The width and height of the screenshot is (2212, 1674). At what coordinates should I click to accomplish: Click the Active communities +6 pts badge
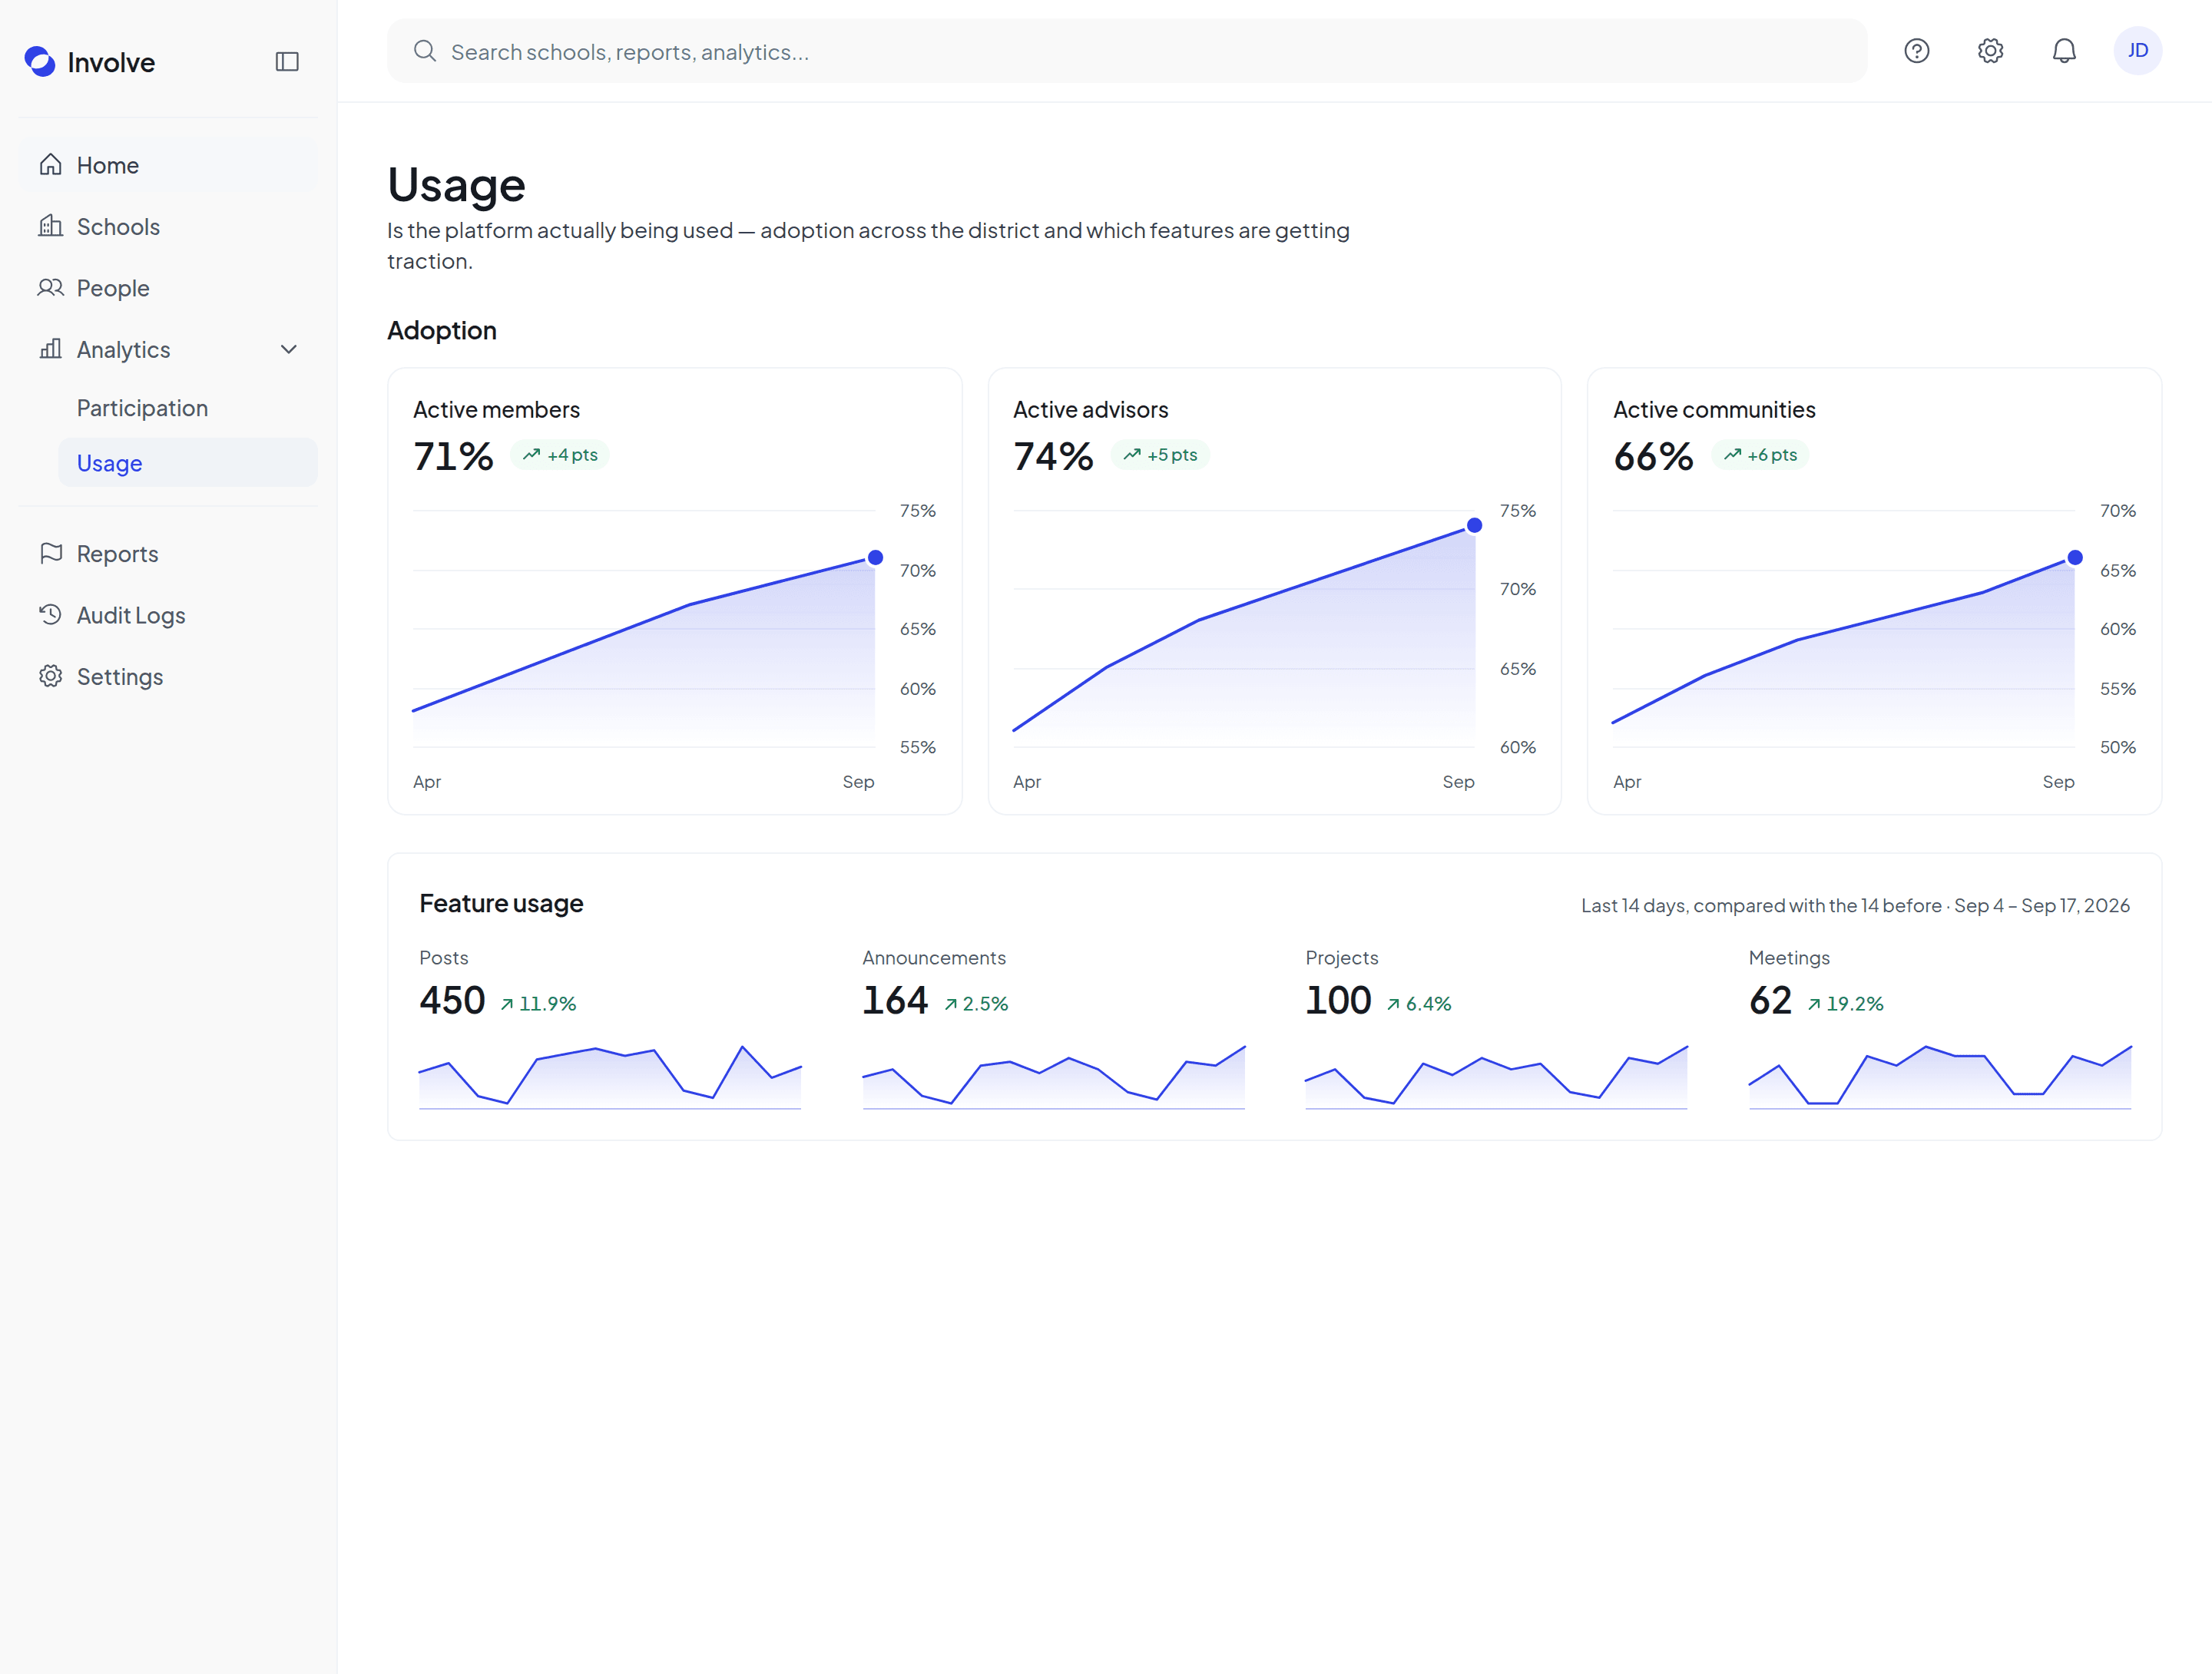[1760, 455]
